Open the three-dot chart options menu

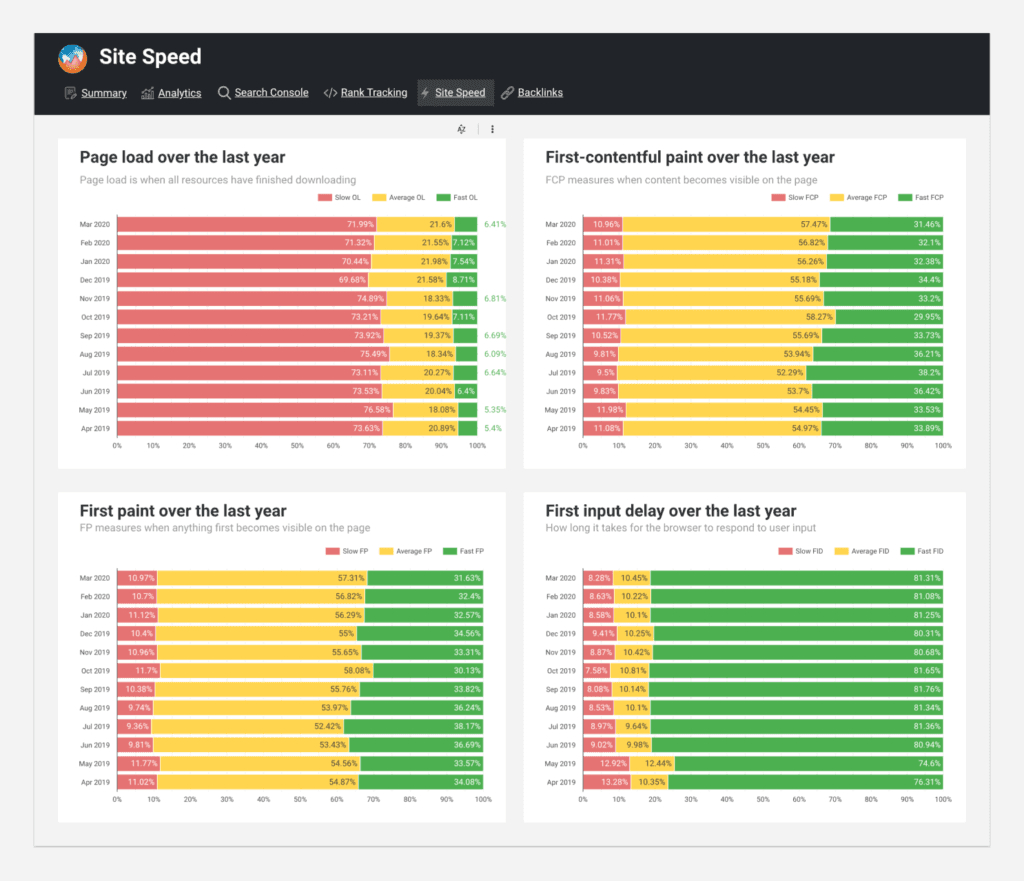(x=492, y=129)
